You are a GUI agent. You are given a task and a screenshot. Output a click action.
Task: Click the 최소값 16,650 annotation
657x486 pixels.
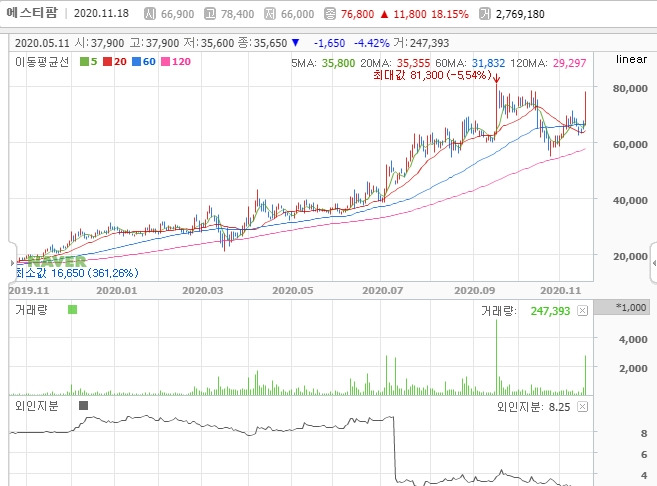77,273
